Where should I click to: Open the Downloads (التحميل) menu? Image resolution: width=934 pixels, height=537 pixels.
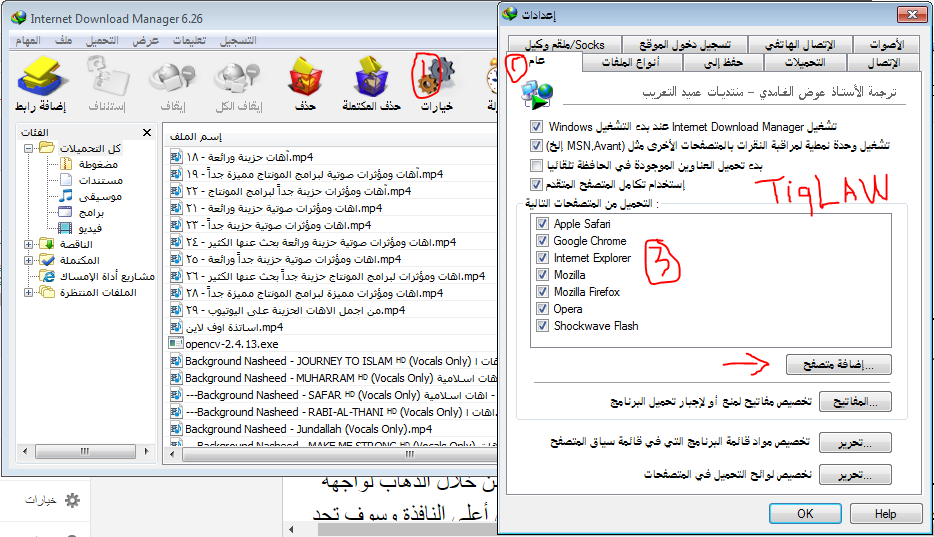(x=102, y=40)
